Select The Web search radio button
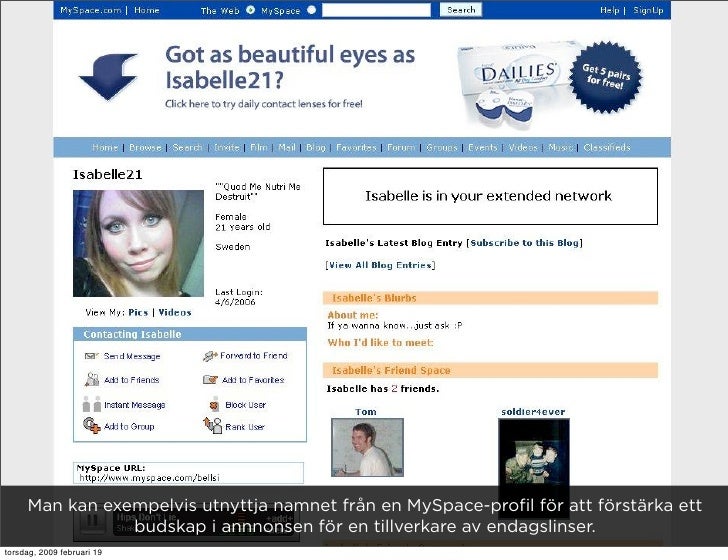 (250, 10)
